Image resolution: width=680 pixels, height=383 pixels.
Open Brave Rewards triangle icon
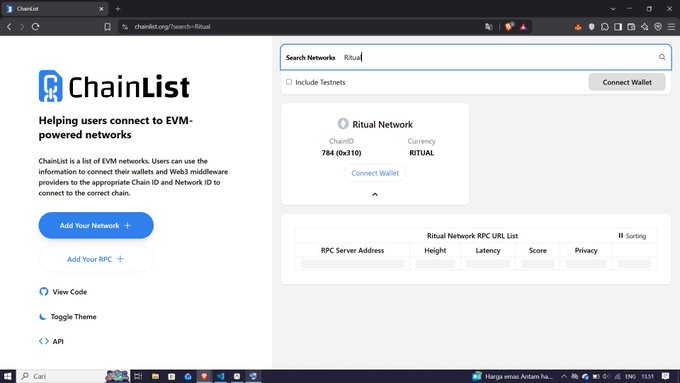pyautogui.click(x=523, y=27)
